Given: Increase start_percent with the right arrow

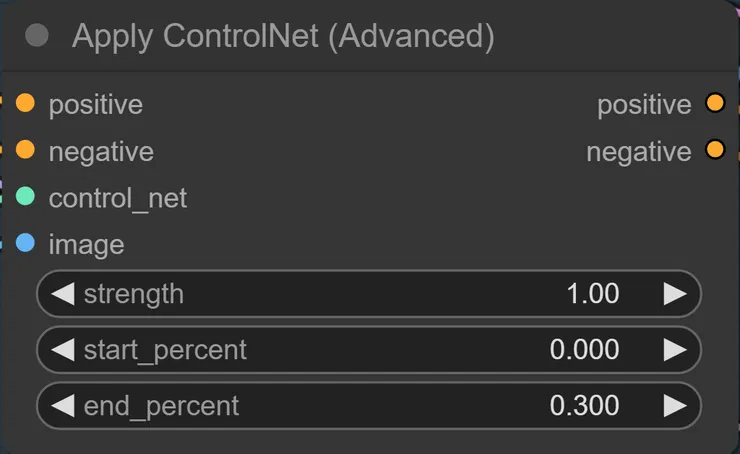Looking at the screenshot, I should (675, 349).
